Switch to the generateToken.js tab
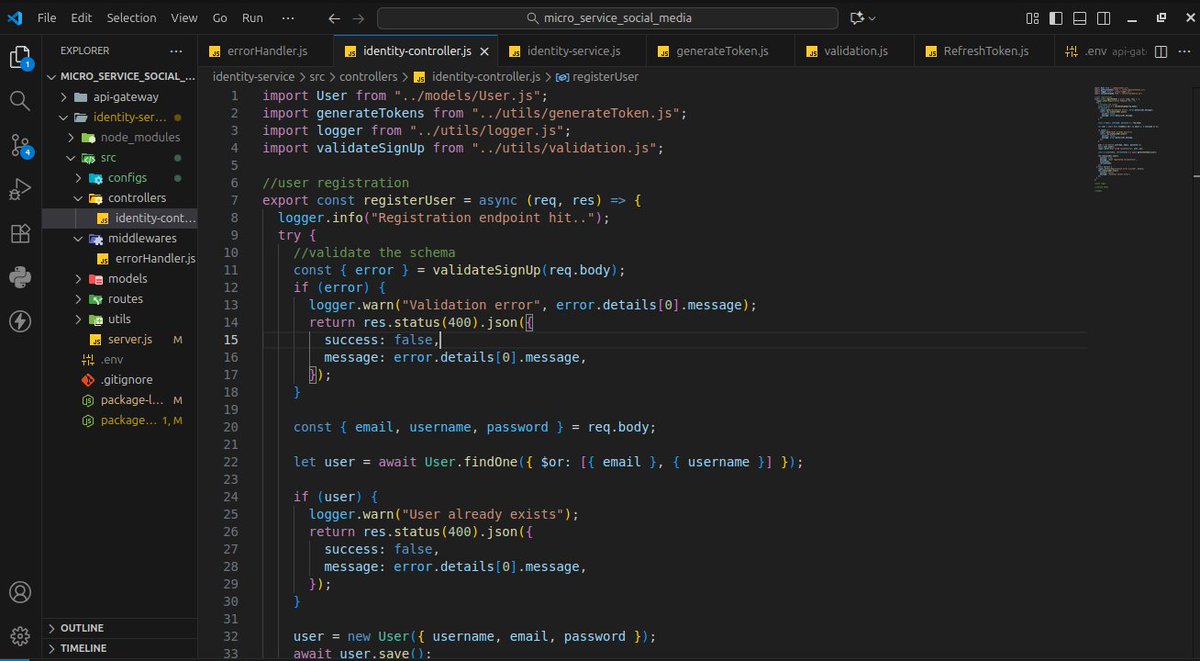 tap(722, 51)
